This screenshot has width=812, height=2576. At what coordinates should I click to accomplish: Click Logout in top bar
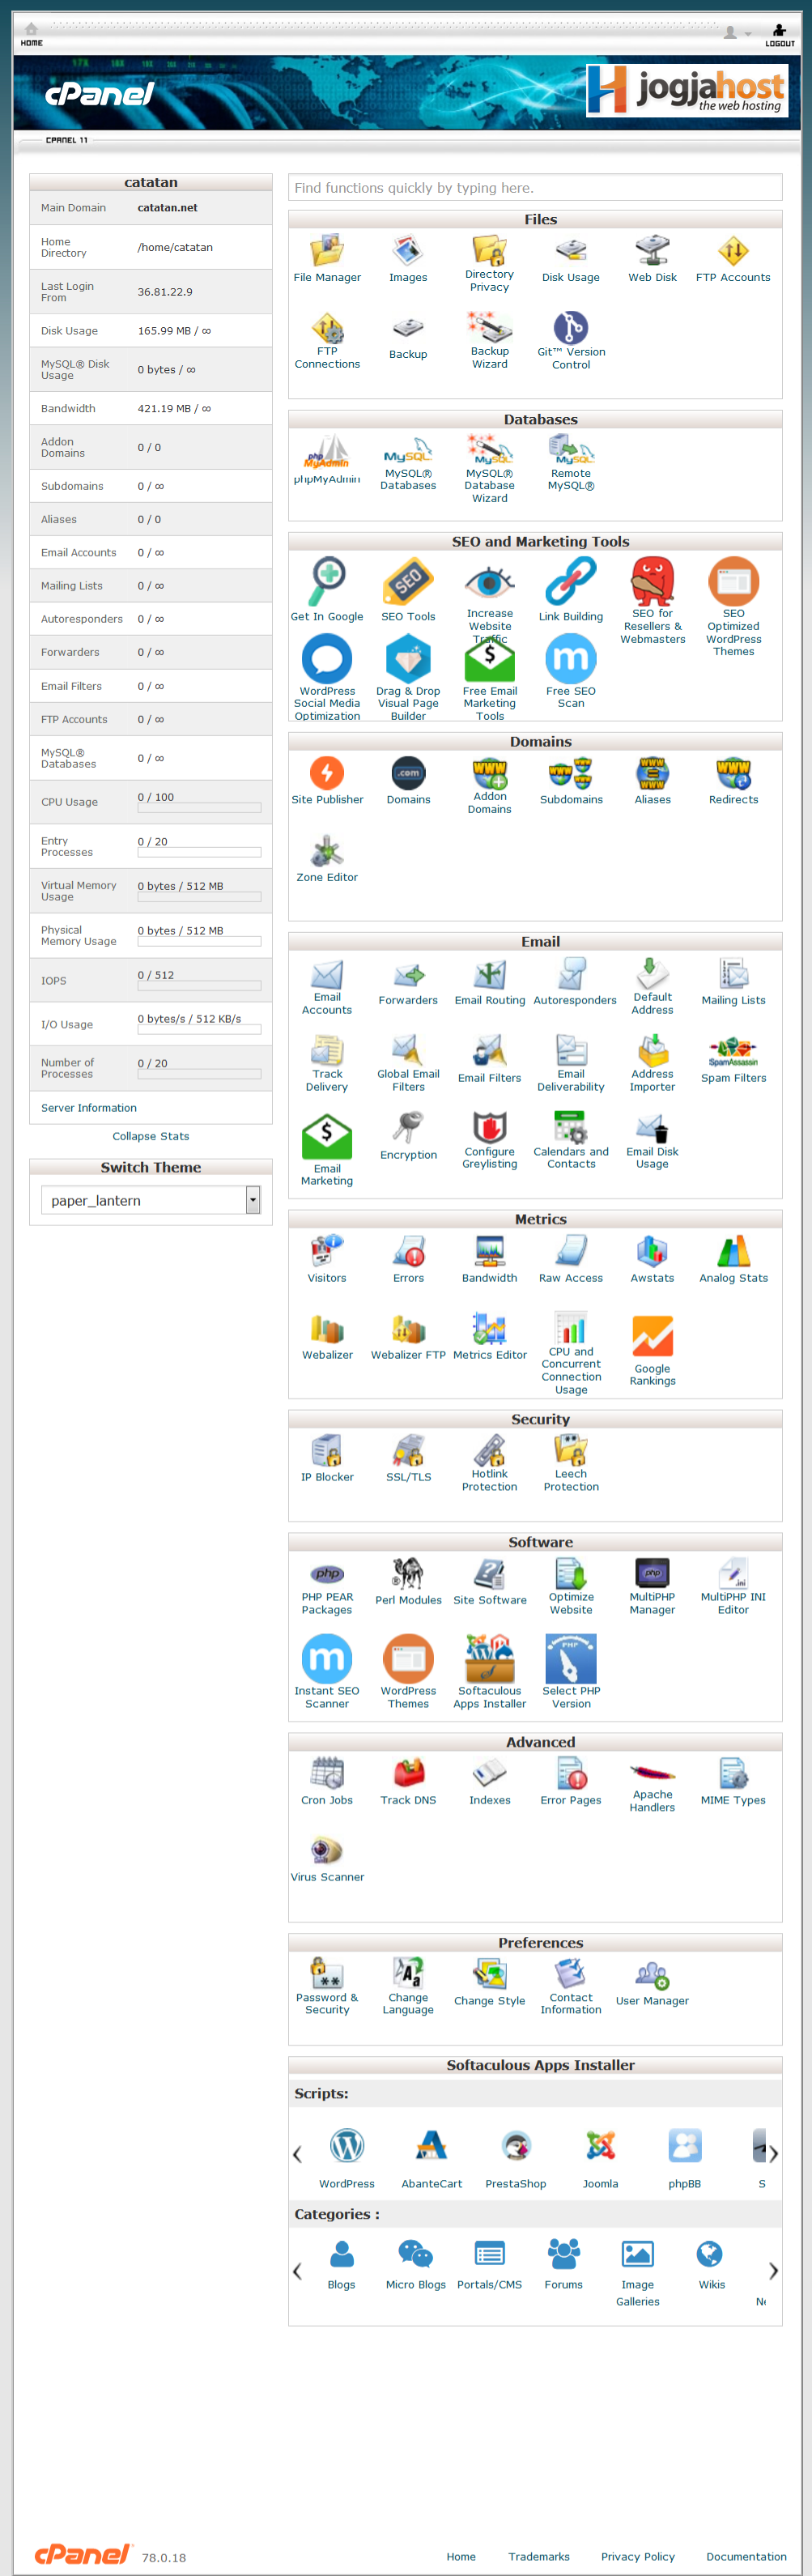click(779, 35)
